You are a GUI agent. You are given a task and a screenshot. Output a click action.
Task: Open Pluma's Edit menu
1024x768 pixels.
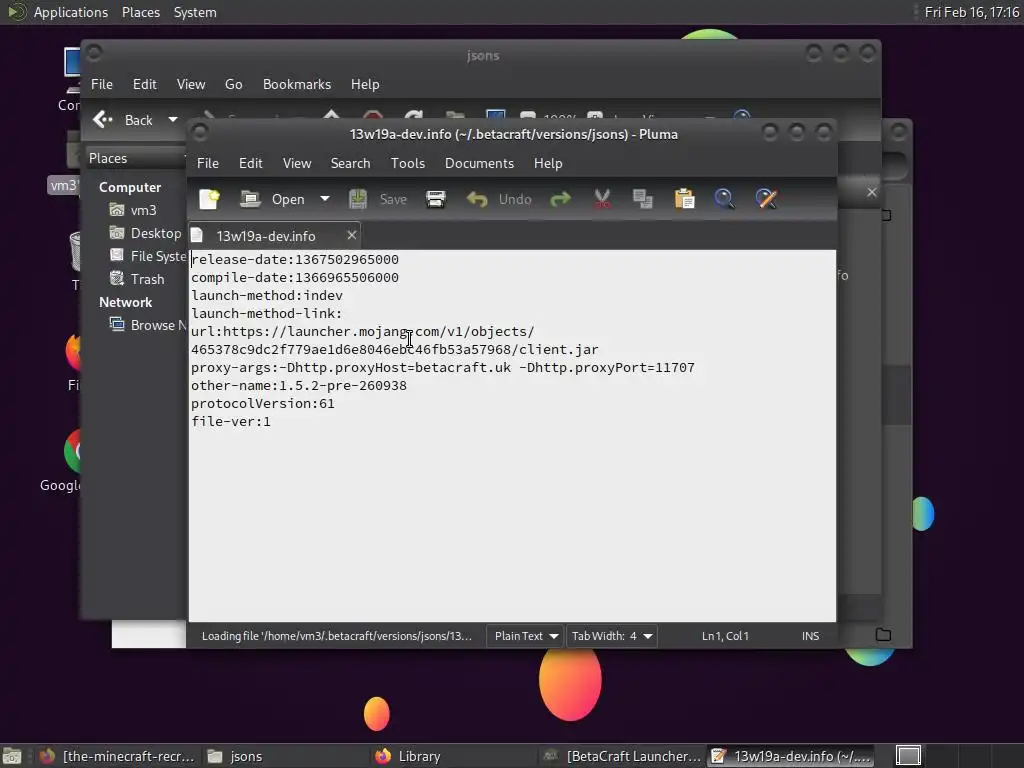[250, 163]
